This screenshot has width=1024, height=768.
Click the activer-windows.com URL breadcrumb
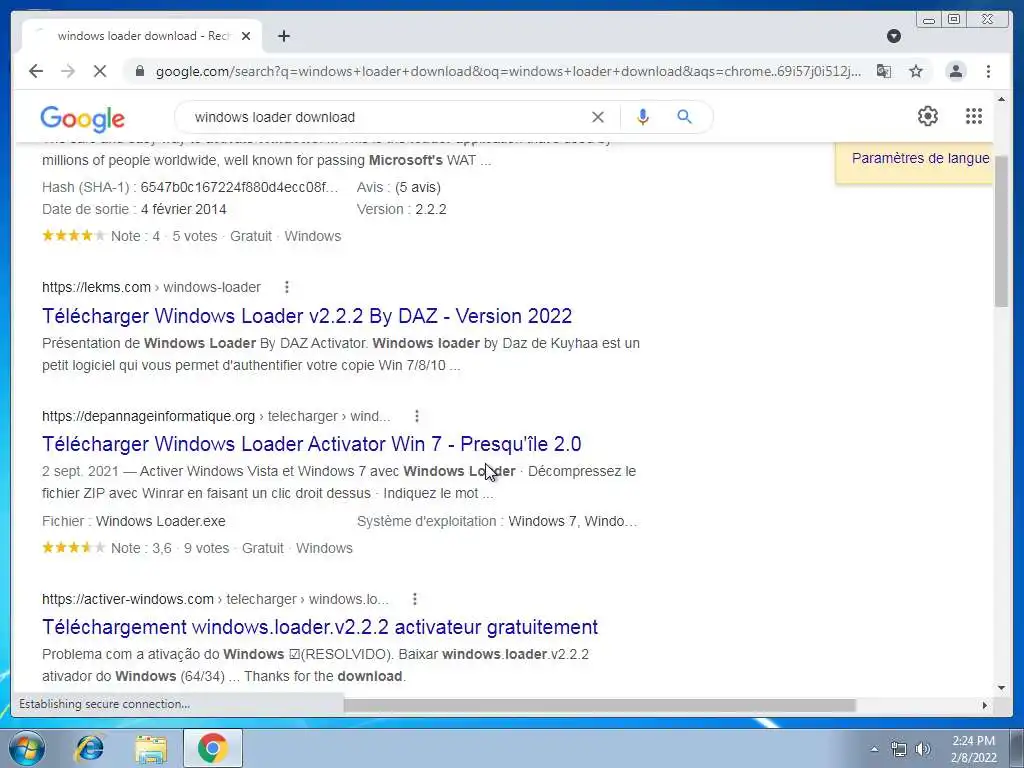tap(215, 599)
